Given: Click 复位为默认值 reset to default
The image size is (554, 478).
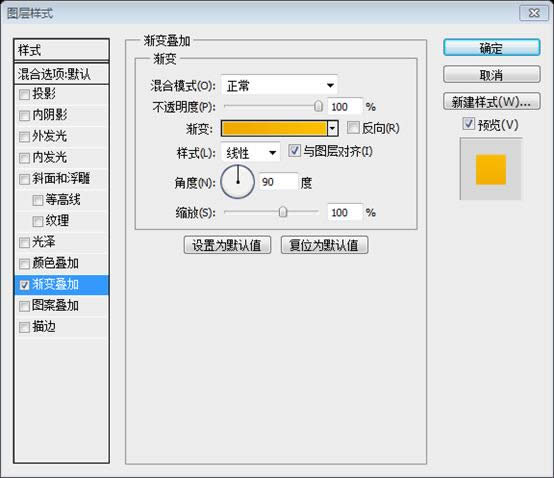Looking at the screenshot, I should (x=324, y=245).
